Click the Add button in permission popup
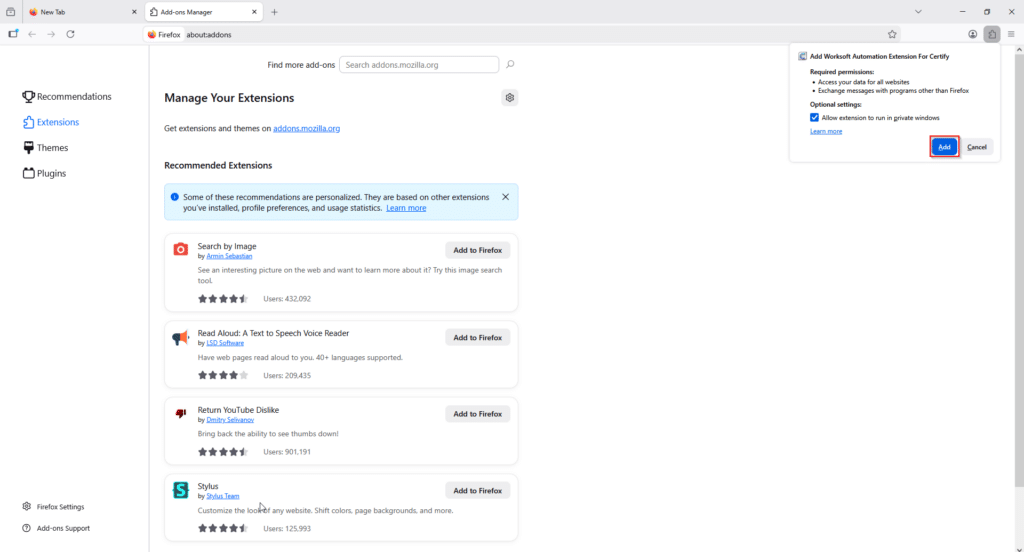The image size is (1024, 552). (x=944, y=147)
